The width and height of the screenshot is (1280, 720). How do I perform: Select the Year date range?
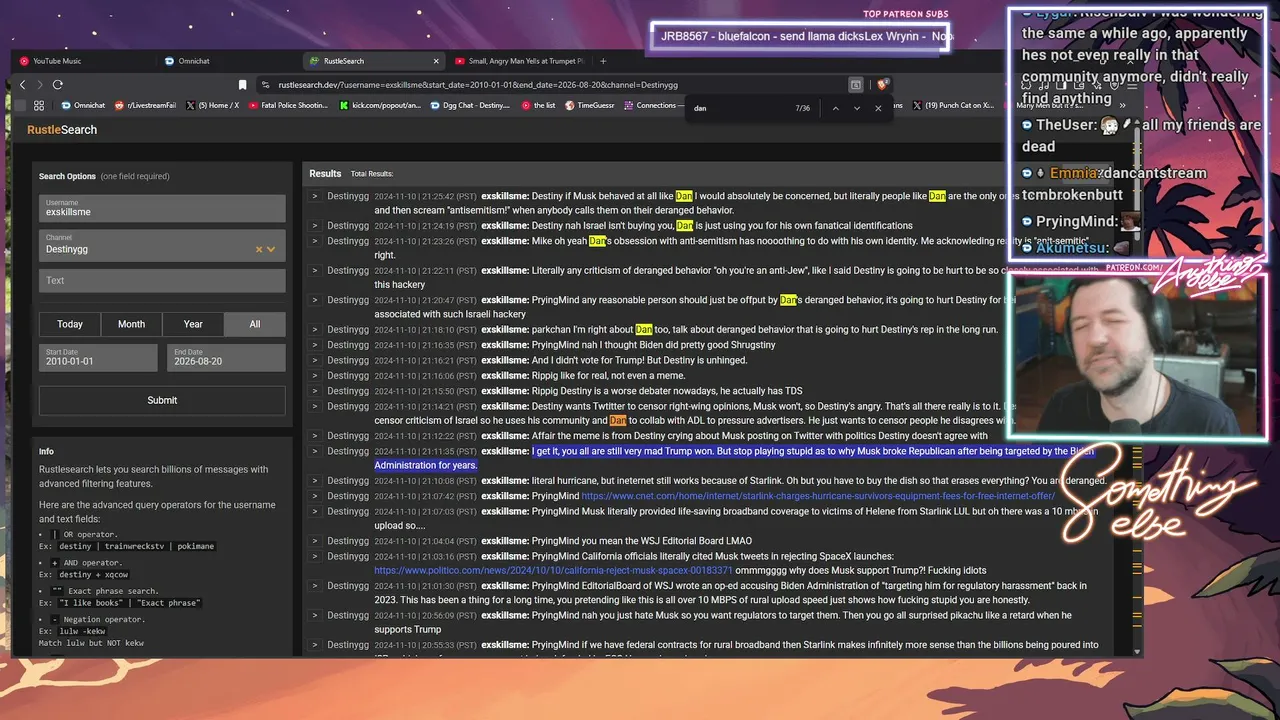(193, 324)
